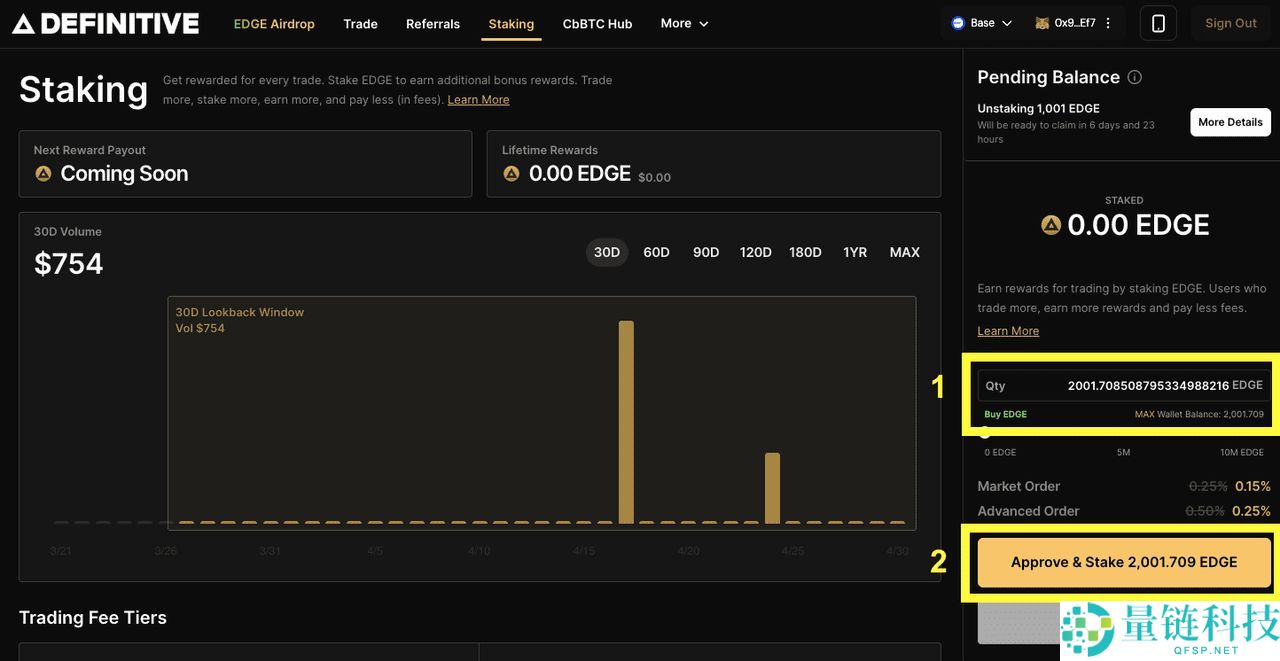Screen dimensions: 1280x661
Task: Open the Base network dropdown
Action: pos(982,23)
